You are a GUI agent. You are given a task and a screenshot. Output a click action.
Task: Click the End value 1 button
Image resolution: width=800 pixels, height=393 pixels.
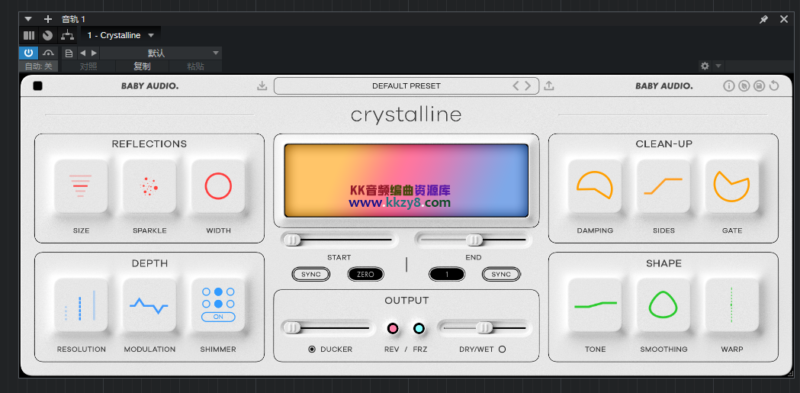[x=447, y=275]
